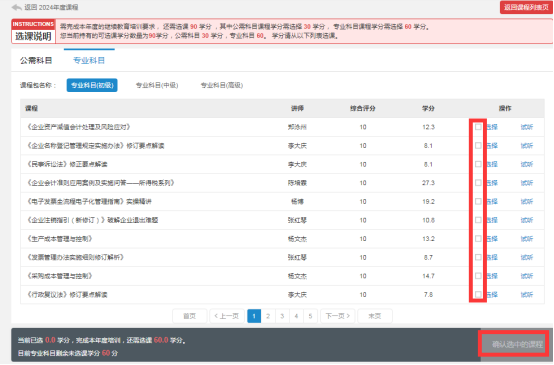Go to the 末页 pagination button
Screen dimensions: 554x365
coord(375,316)
